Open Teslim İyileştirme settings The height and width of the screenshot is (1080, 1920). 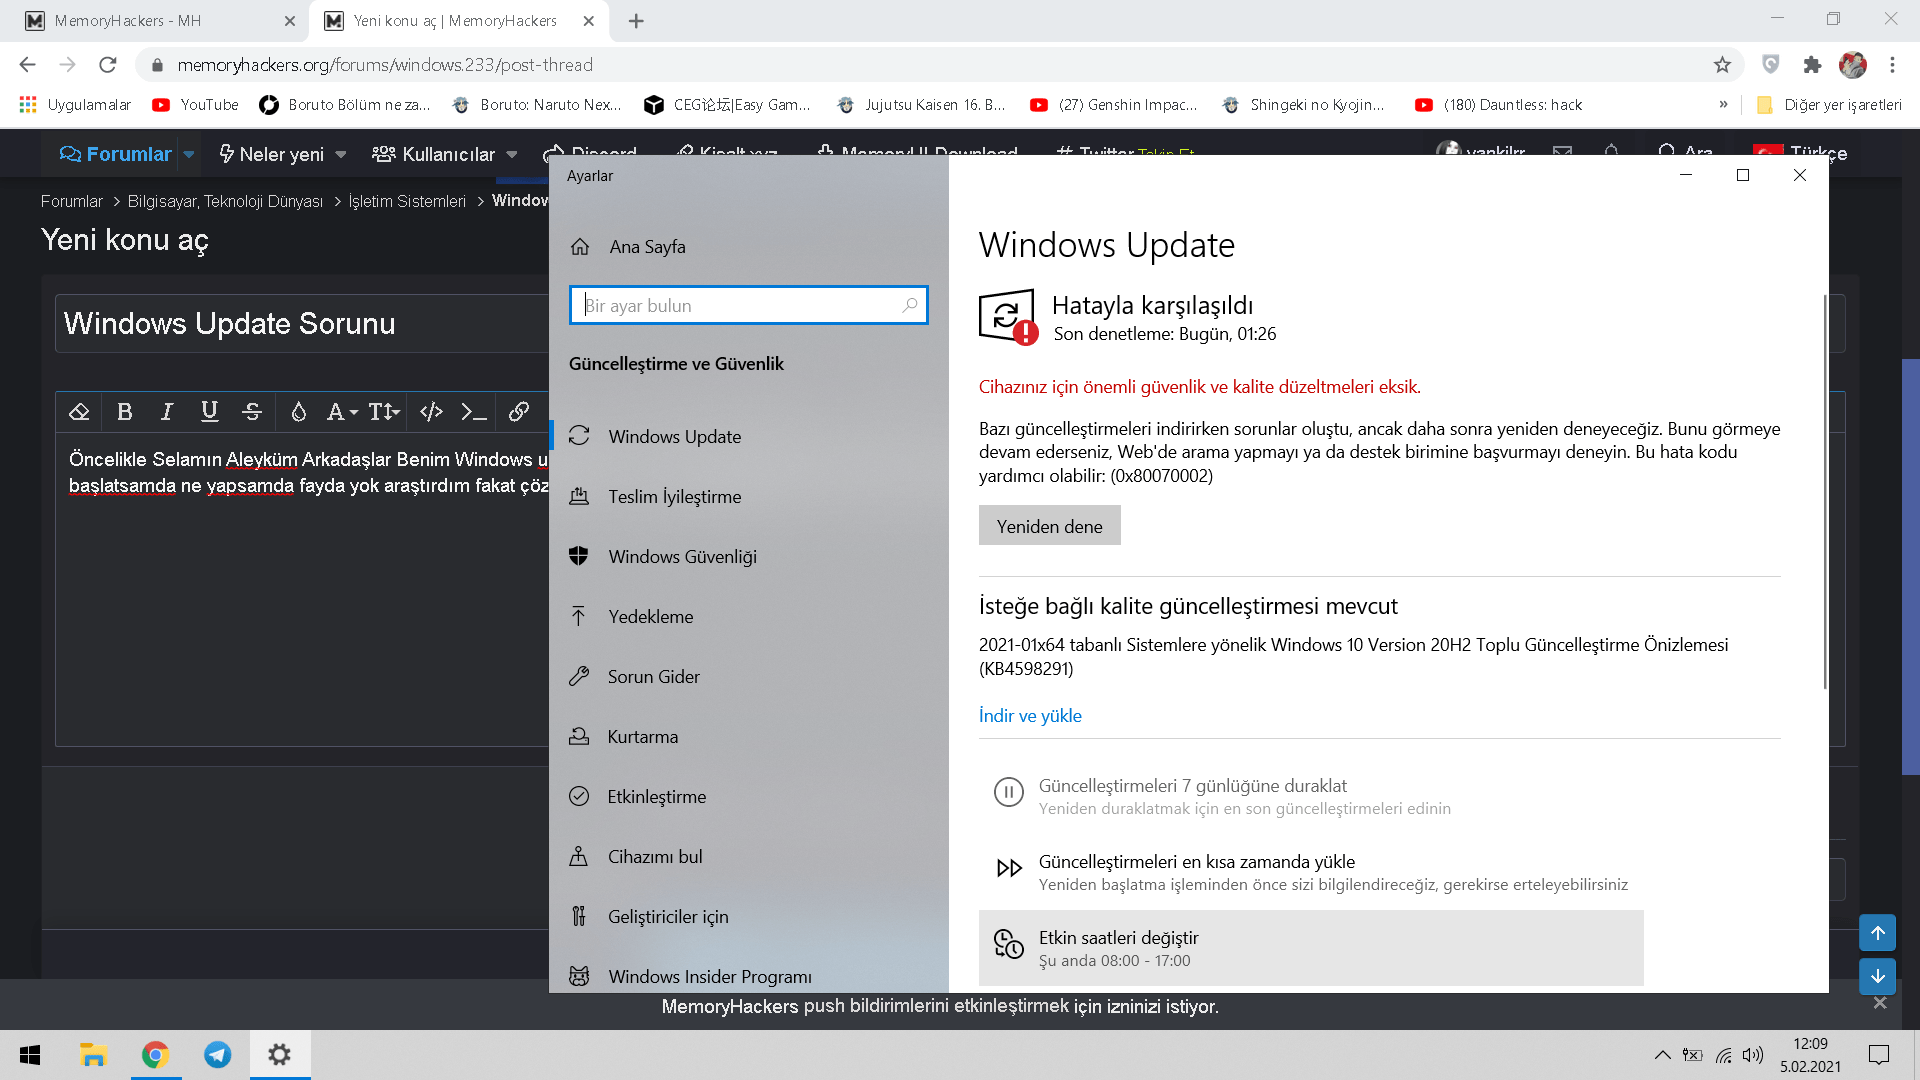pos(748,496)
